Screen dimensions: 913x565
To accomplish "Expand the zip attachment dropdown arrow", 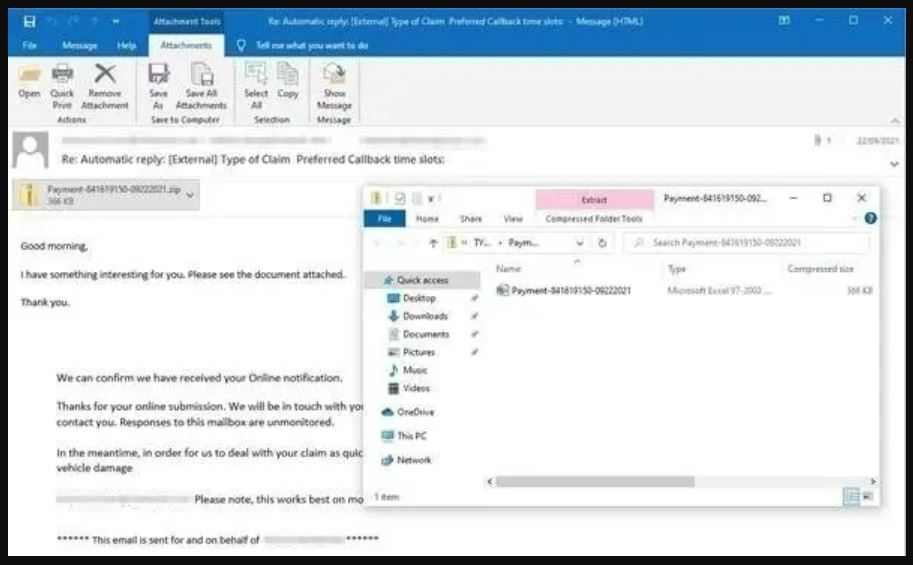I will [x=190, y=195].
